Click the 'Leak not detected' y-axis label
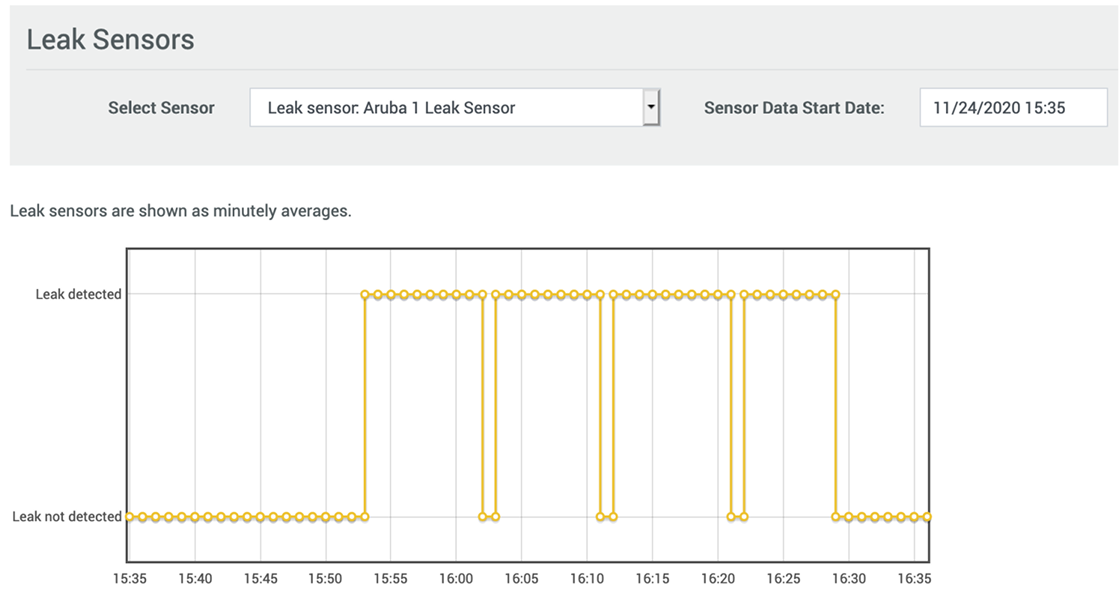The width and height of the screenshot is (1119, 602). [x=67, y=517]
